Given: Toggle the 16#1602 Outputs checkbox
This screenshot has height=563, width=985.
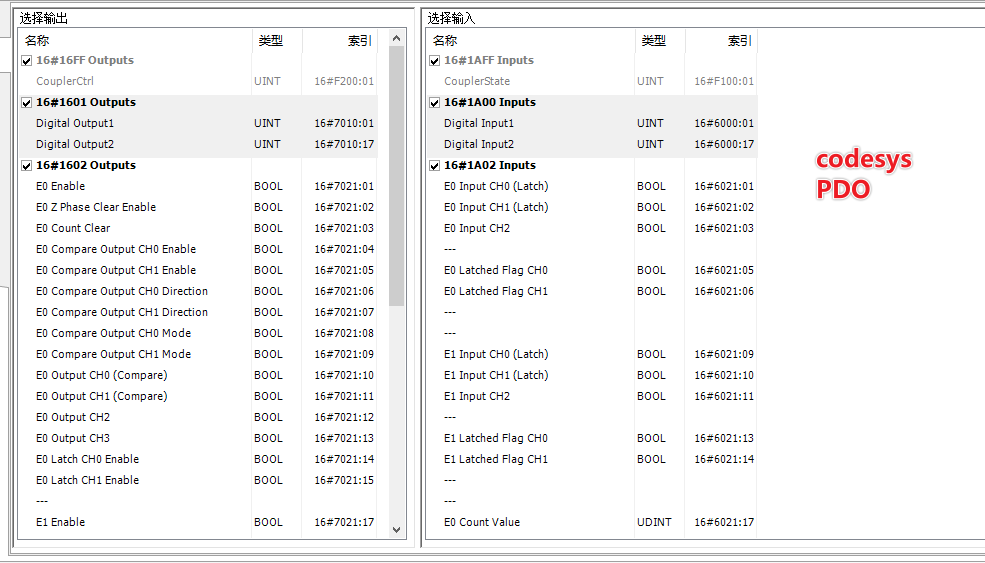Looking at the screenshot, I should [26, 166].
